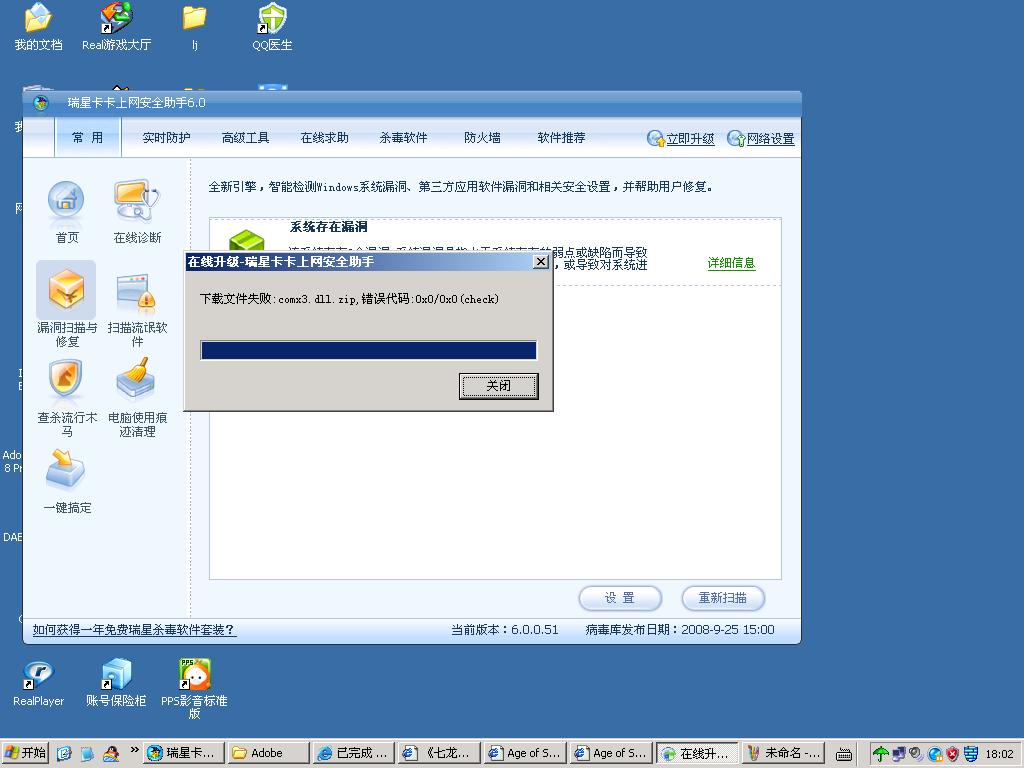Click the QQ penguin quick launch icon
This screenshot has width=1024, height=768.
(x=111, y=753)
